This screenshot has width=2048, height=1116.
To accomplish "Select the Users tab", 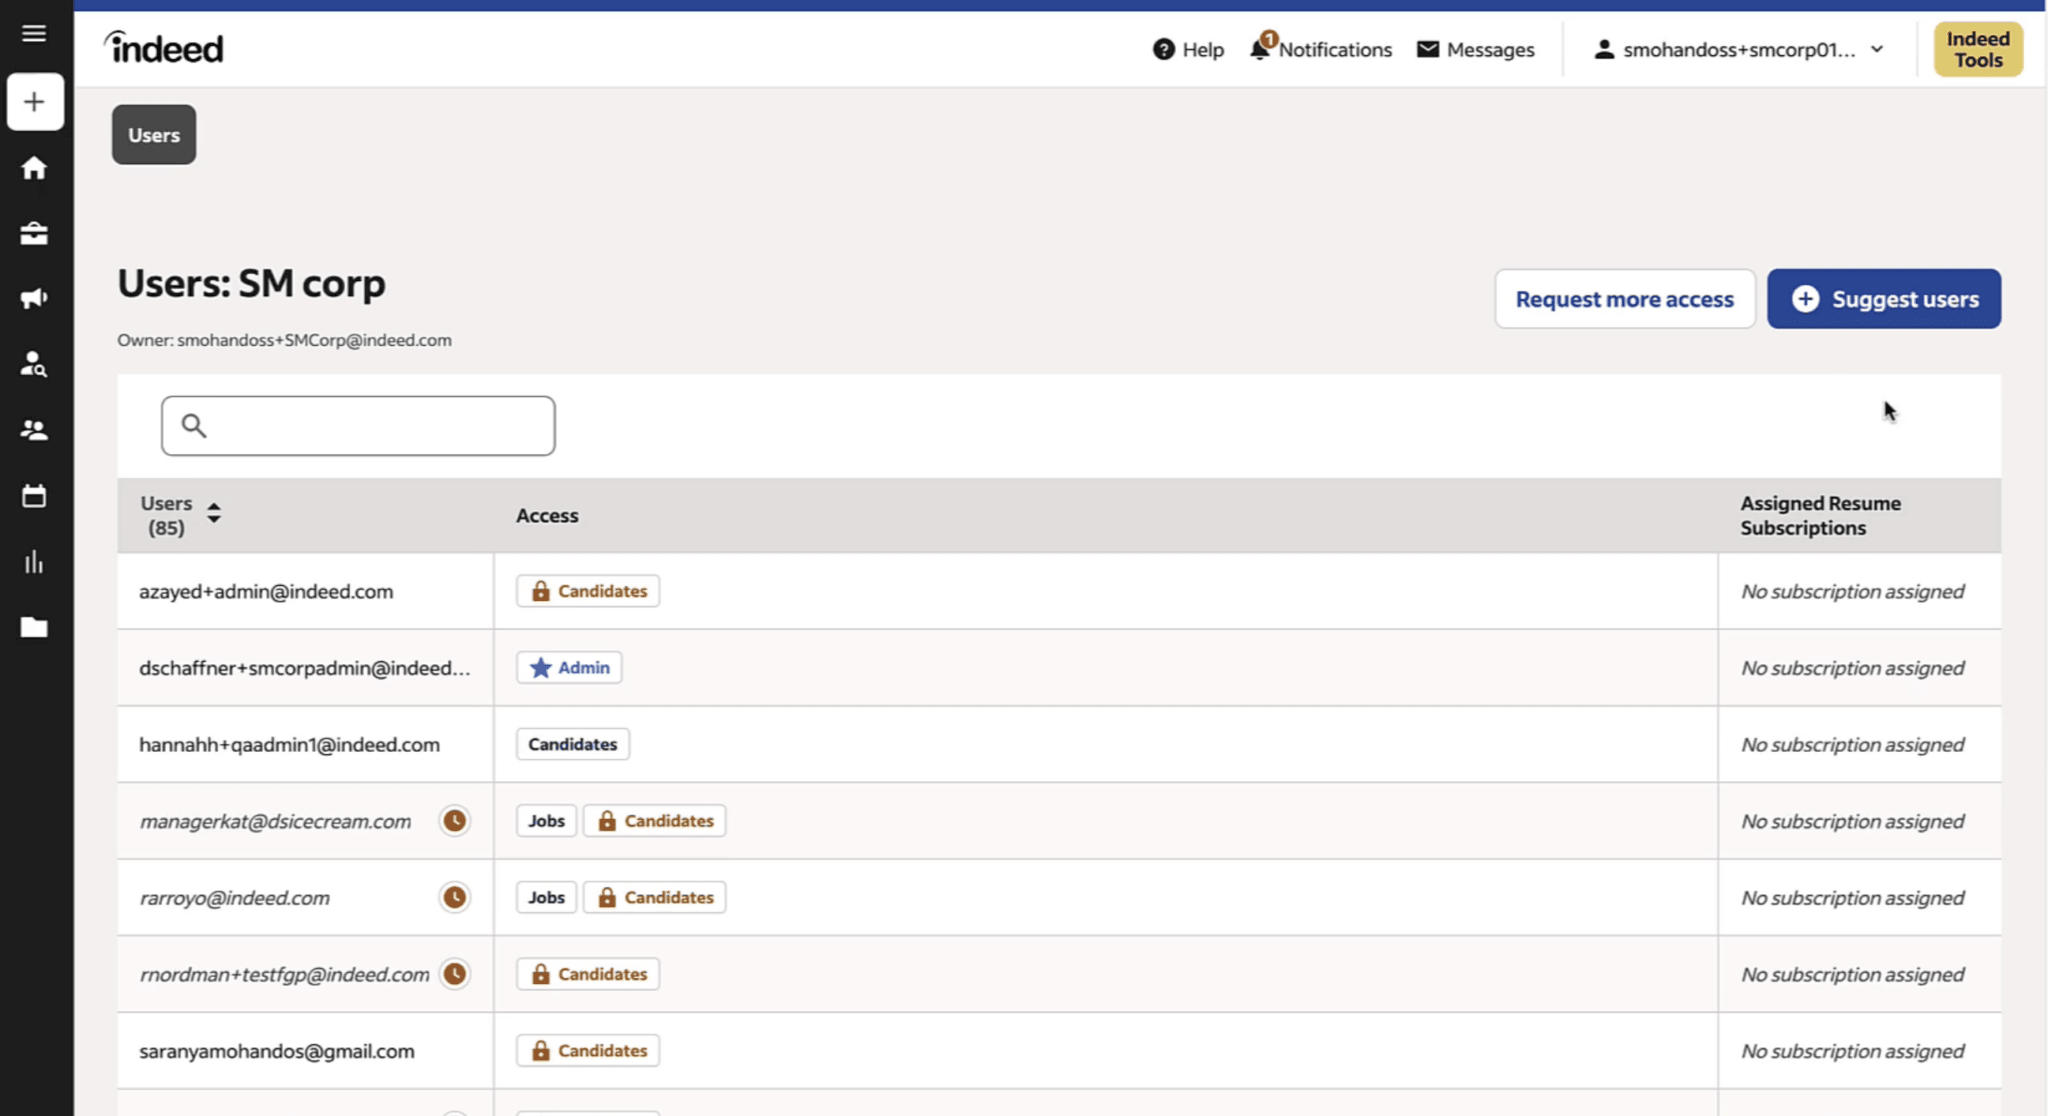I will pyautogui.click(x=153, y=134).
